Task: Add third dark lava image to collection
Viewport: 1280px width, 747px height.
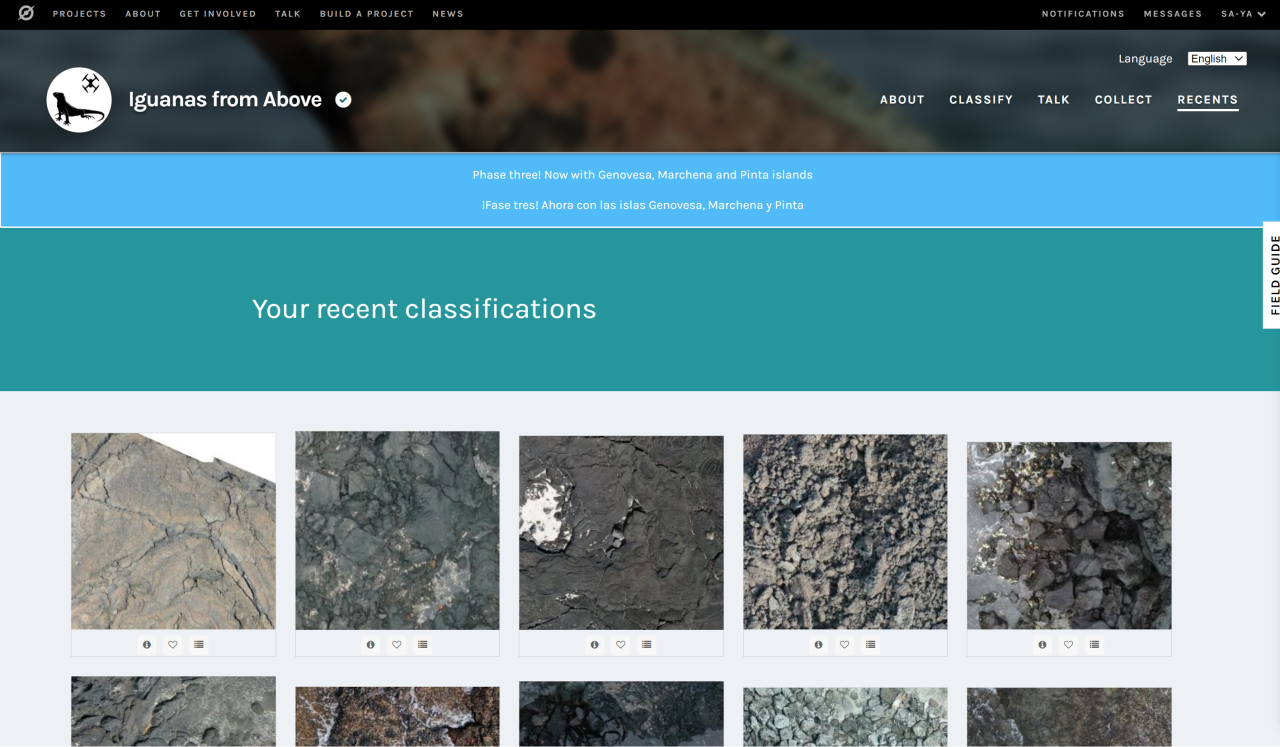Action: pyautogui.click(x=647, y=645)
